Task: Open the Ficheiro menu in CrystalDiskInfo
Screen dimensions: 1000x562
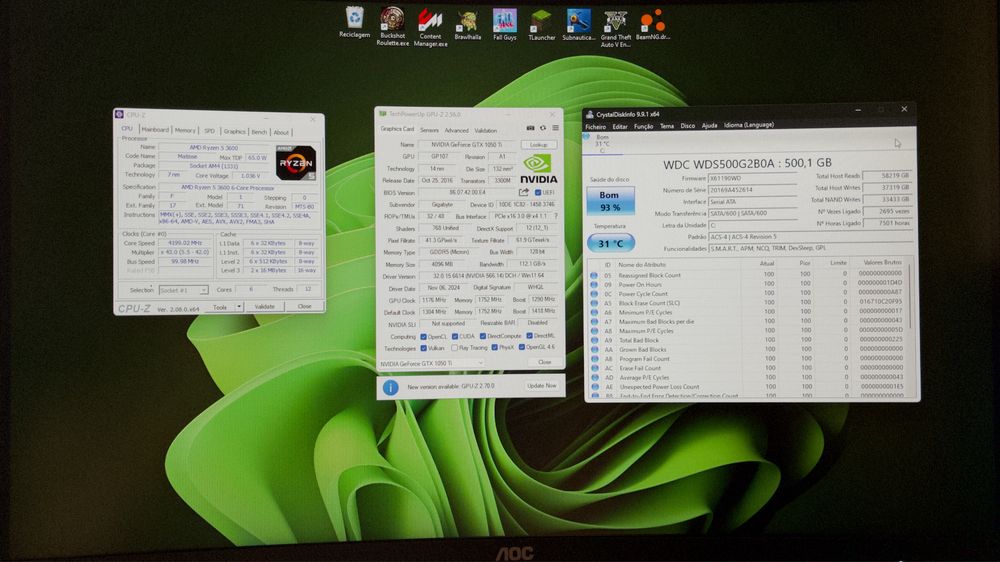Action: click(596, 127)
